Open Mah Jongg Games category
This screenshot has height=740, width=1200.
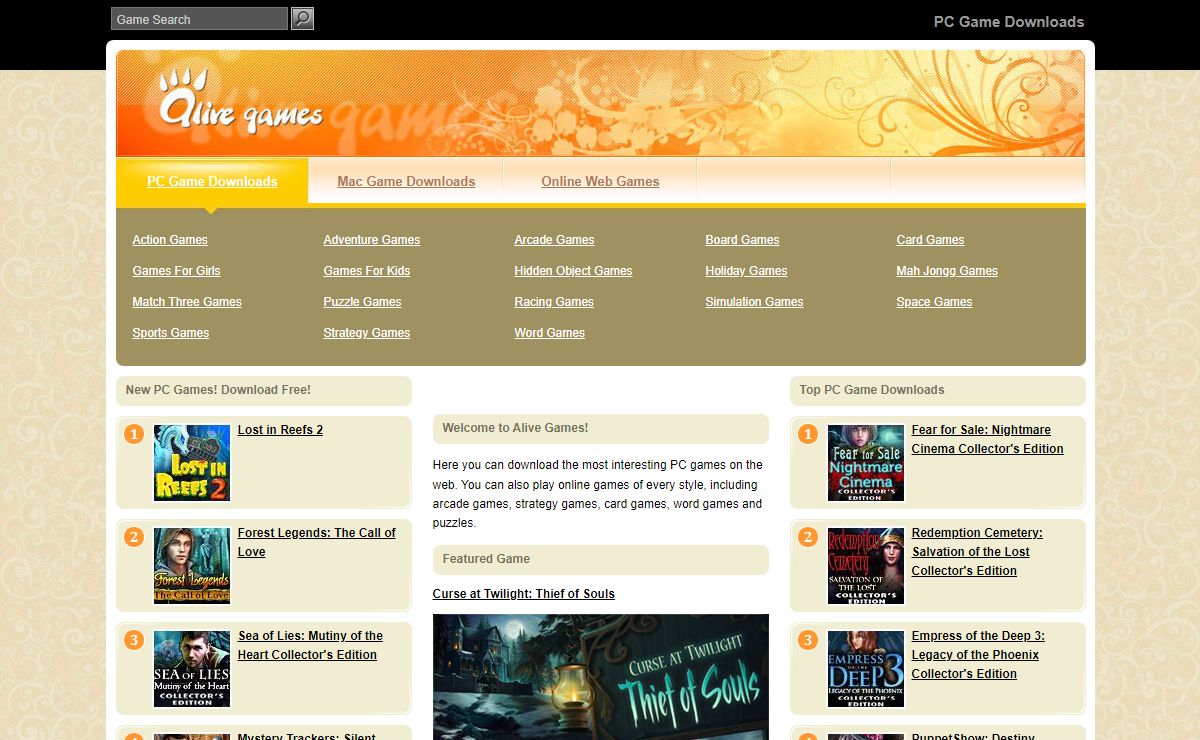pos(947,271)
